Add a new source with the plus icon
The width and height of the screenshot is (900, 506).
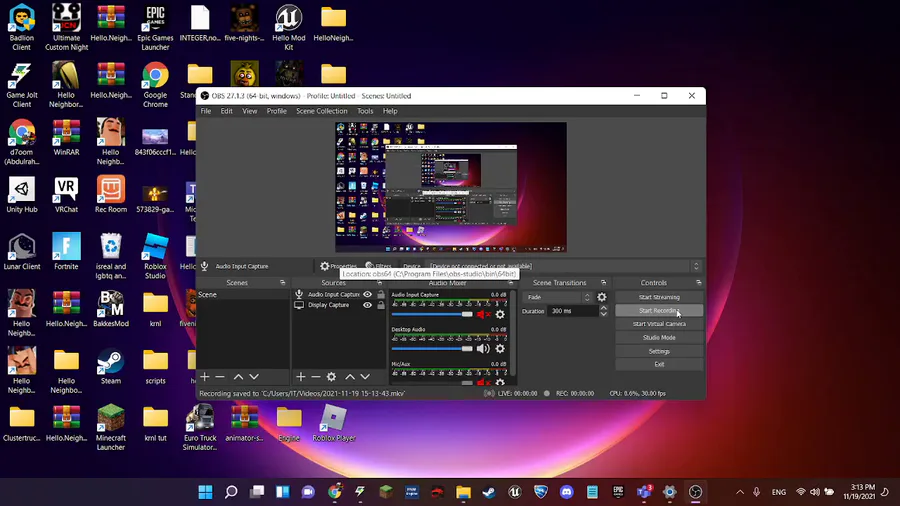tap(301, 377)
